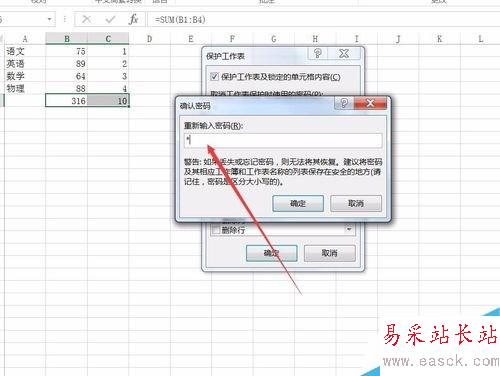Click the formula bar cancel X icon
500x376 pixels.
coord(86,19)
